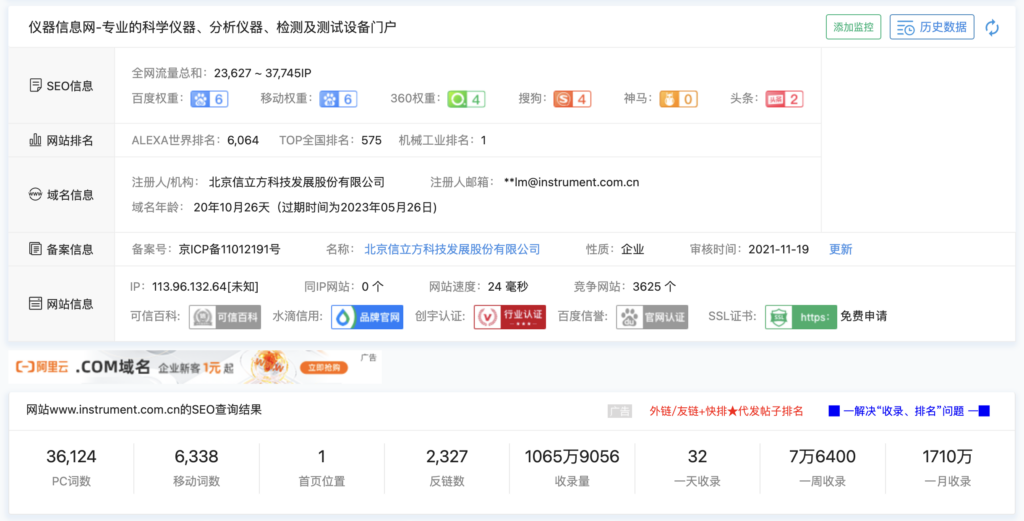Click the gray 广告 label near SEO results
The width and height of the screenshot is (1024, 521).
(619, 411)
